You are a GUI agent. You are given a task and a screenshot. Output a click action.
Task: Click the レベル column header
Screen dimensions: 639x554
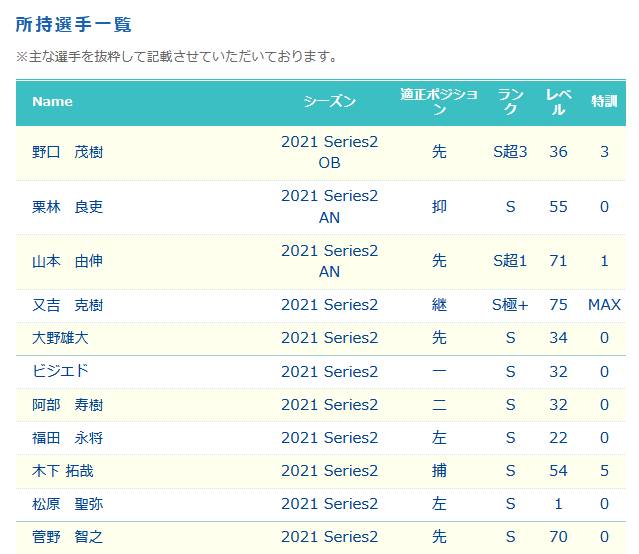tap(558, 102)
